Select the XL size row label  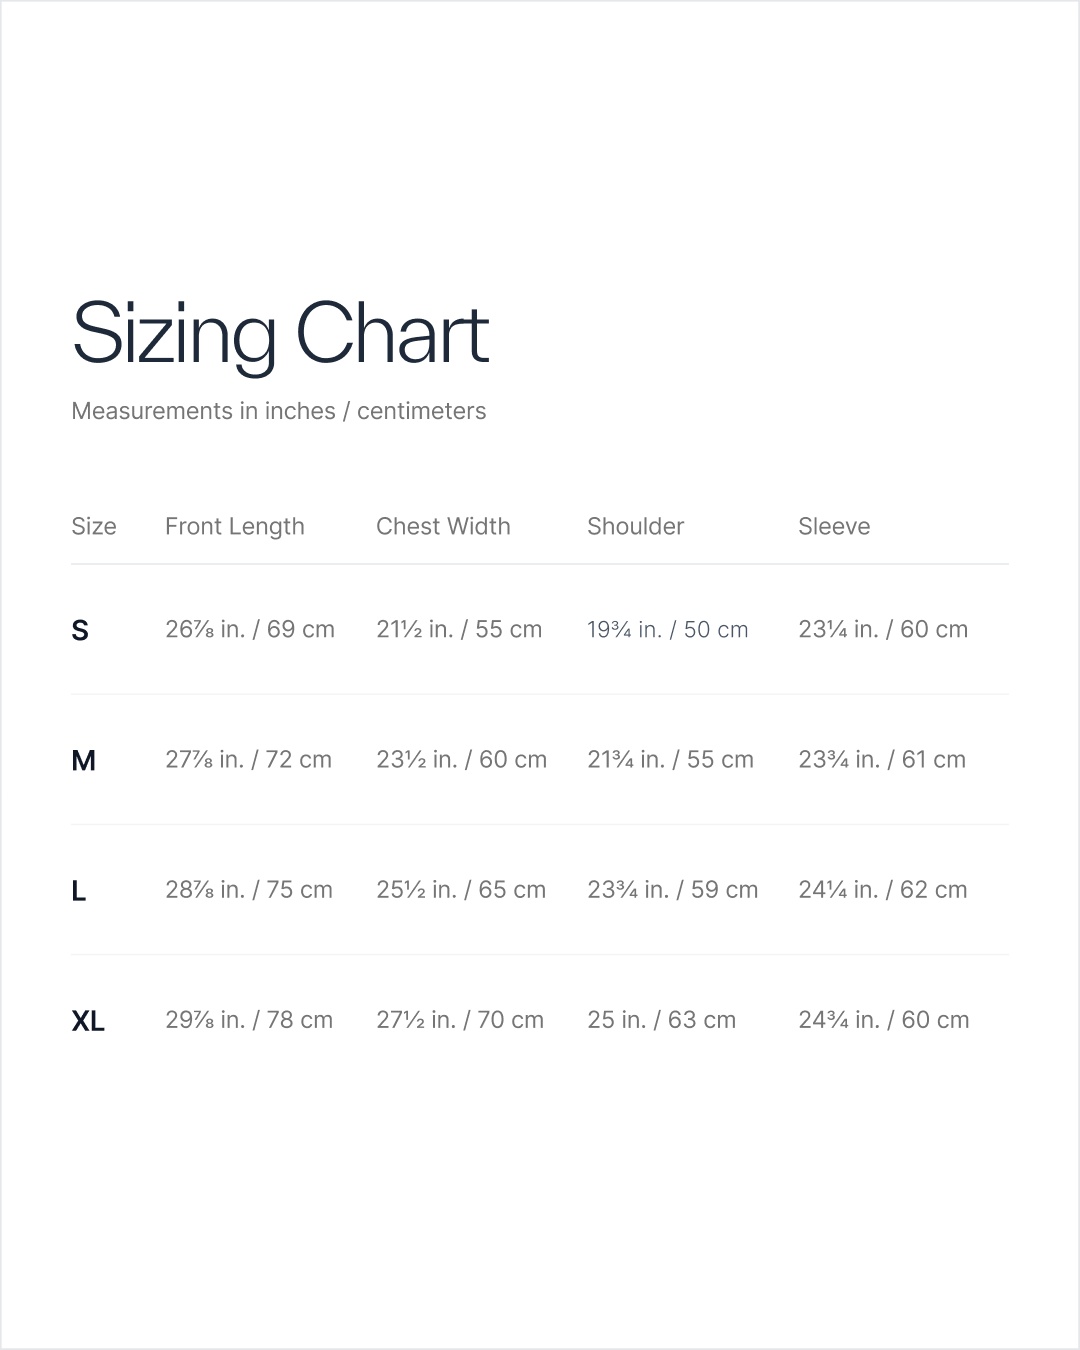click(88, 1020)
